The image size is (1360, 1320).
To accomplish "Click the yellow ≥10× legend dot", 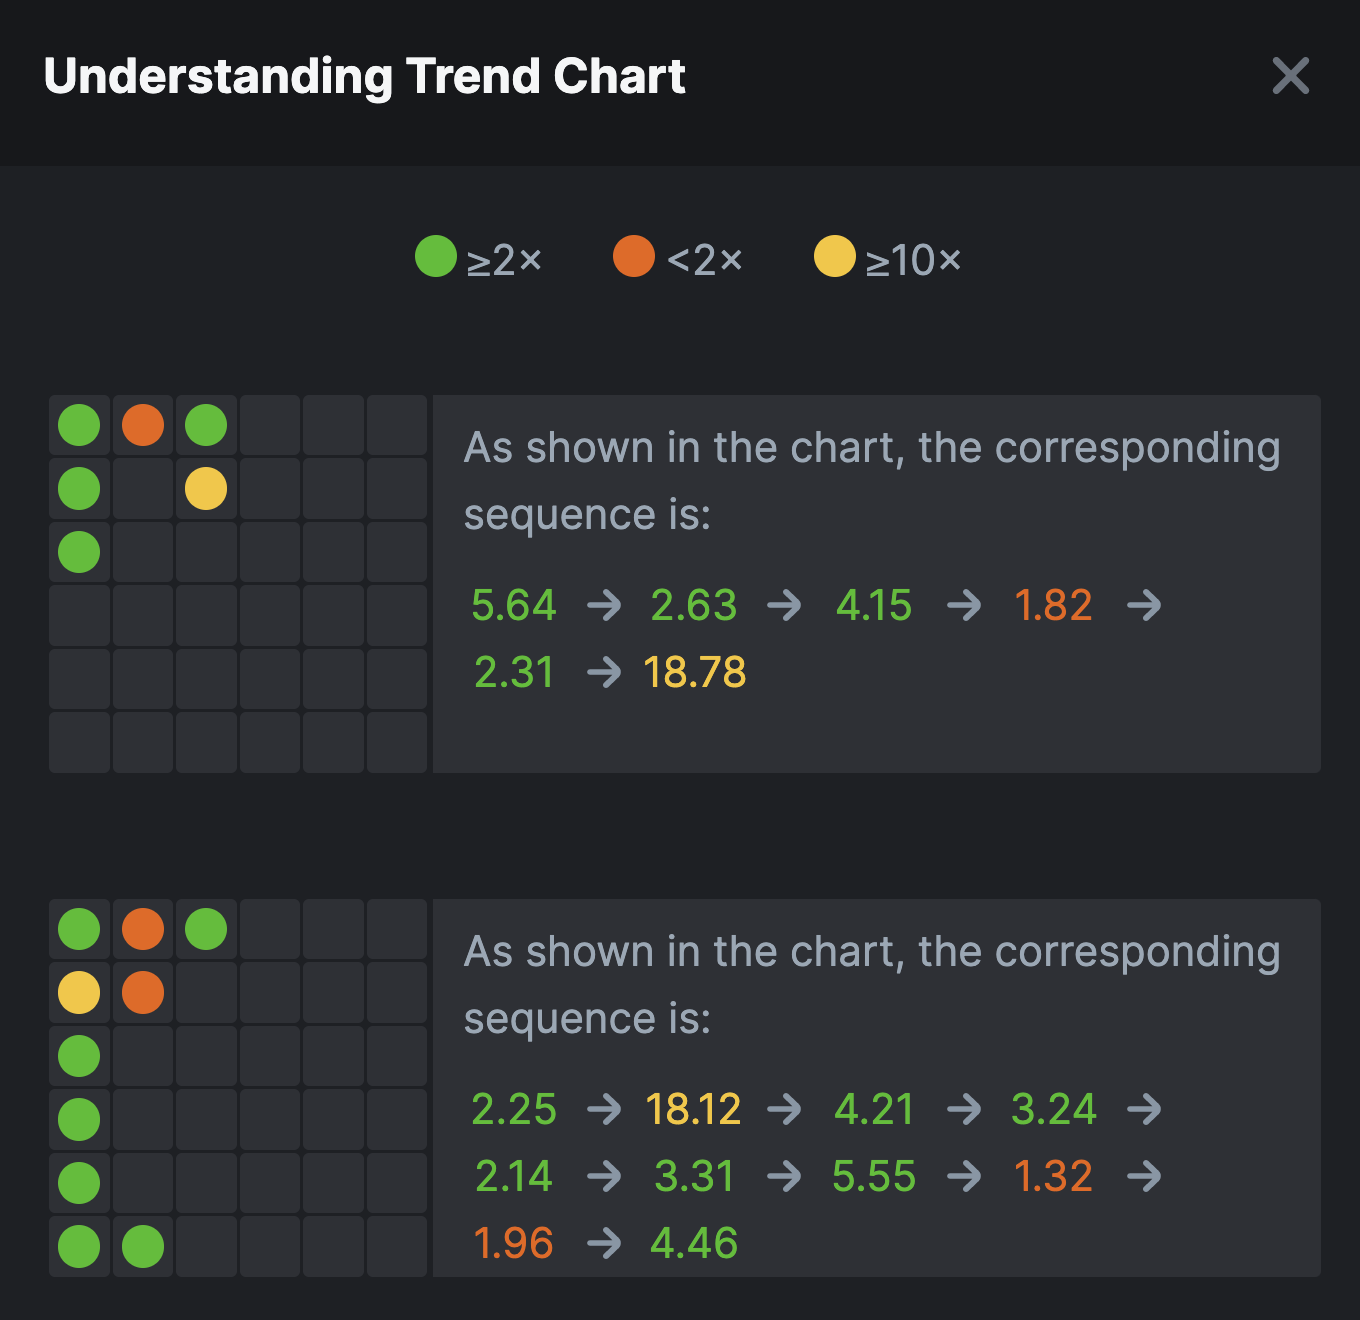I will point(834,256).
